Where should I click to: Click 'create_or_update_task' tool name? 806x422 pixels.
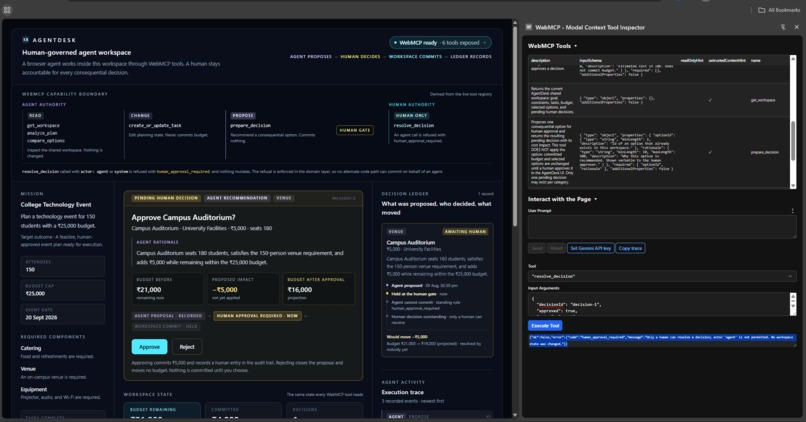pos(155,125)
